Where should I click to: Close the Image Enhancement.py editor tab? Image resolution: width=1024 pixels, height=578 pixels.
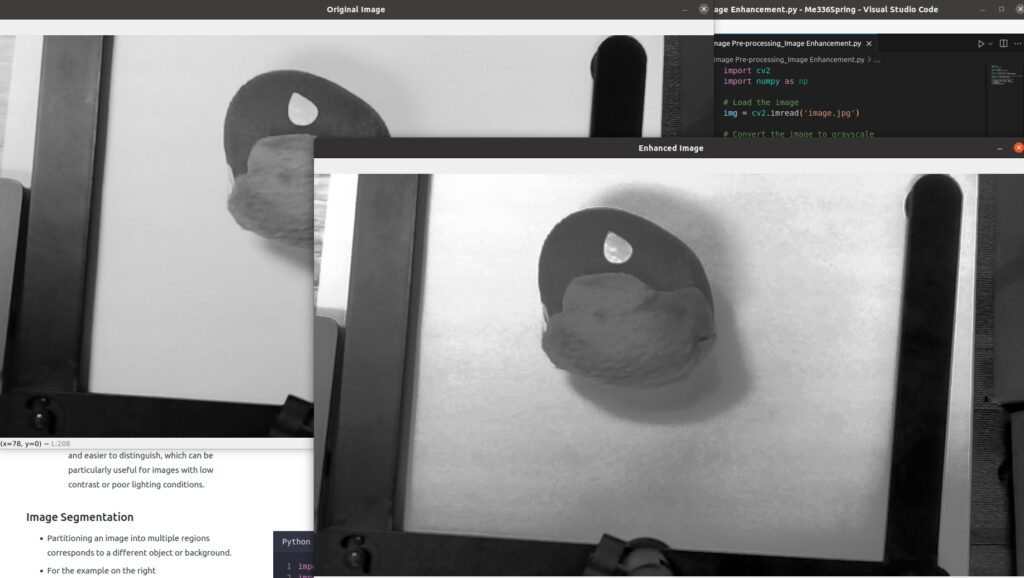tap(869, 44)
